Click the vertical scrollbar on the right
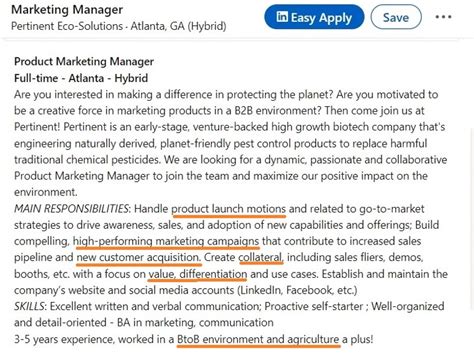This screenshot has width=474, height=361. (471, 218)
